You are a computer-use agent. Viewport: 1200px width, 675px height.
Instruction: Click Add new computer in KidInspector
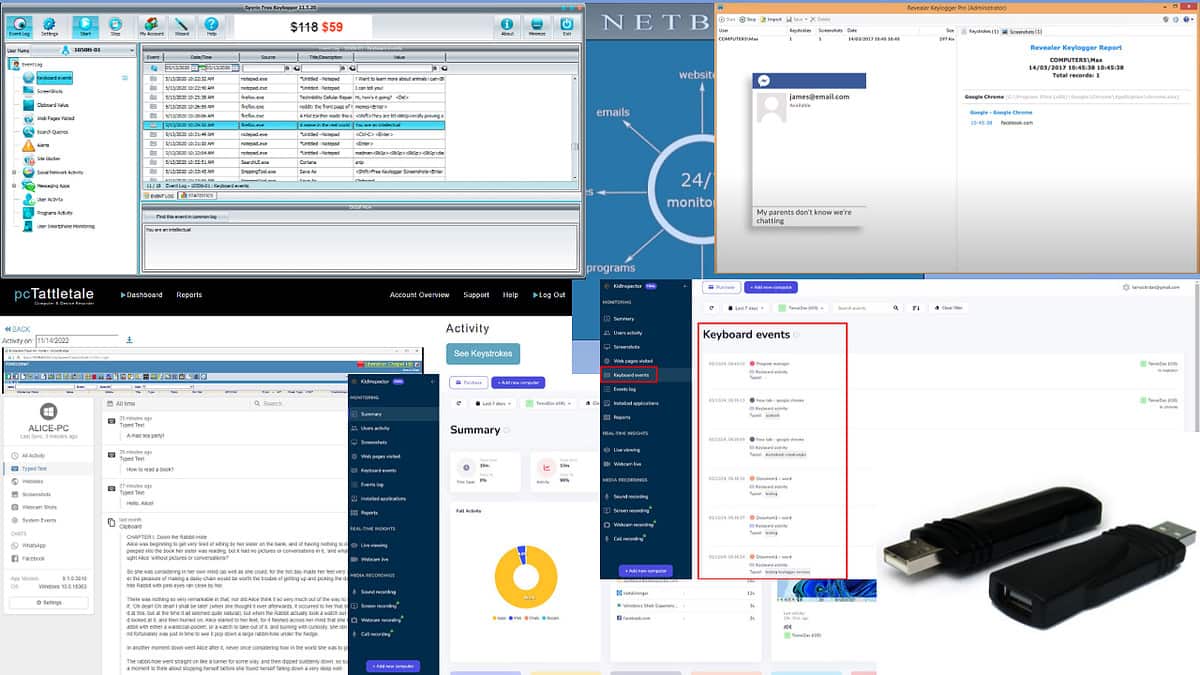[x=392, y=665]
